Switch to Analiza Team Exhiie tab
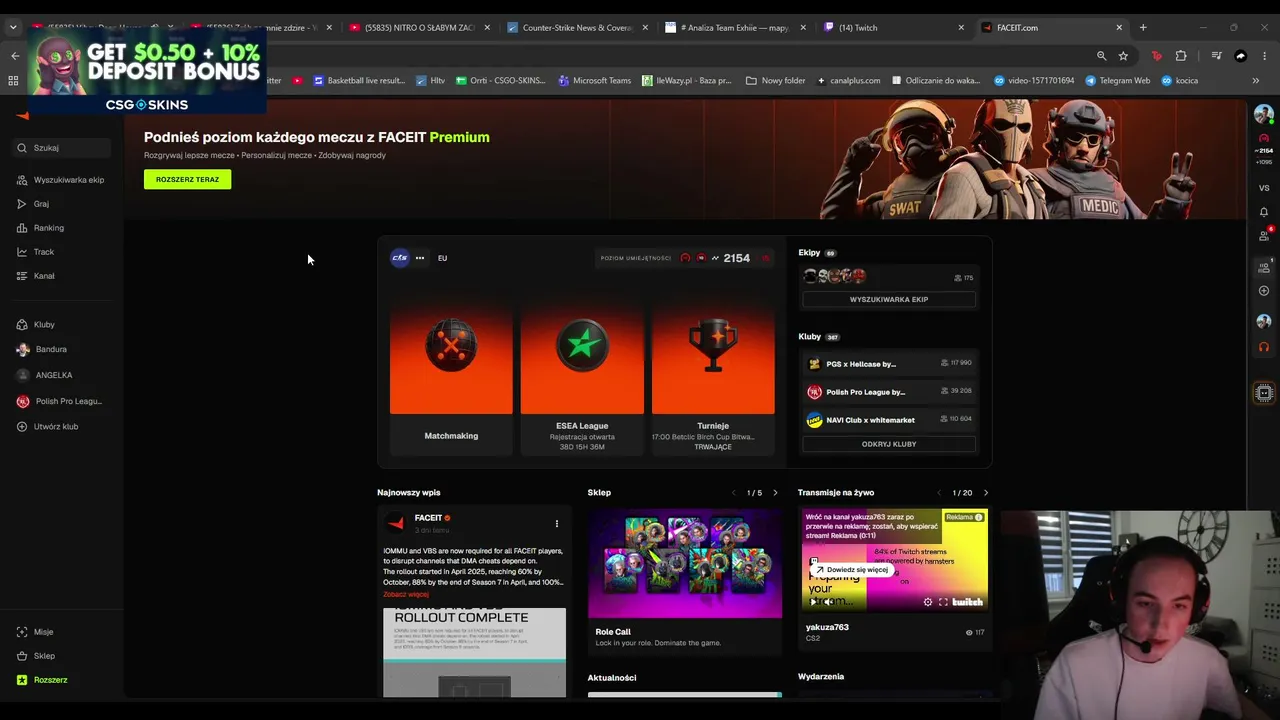The height and width of the screenshot is (720, 1280). coord(738,28)
